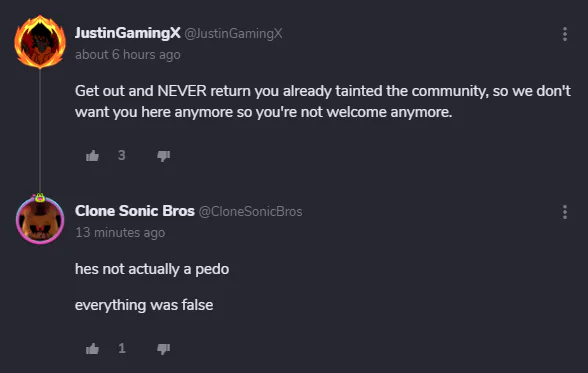Click the @CloneSonicBros handle

click(250, 212)
